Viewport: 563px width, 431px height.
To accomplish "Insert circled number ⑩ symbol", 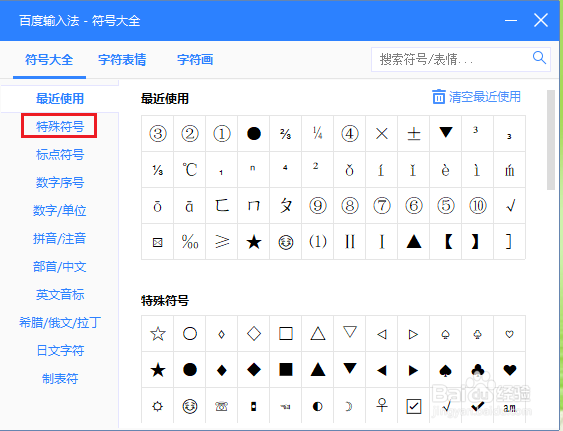I will click(478, 205).
